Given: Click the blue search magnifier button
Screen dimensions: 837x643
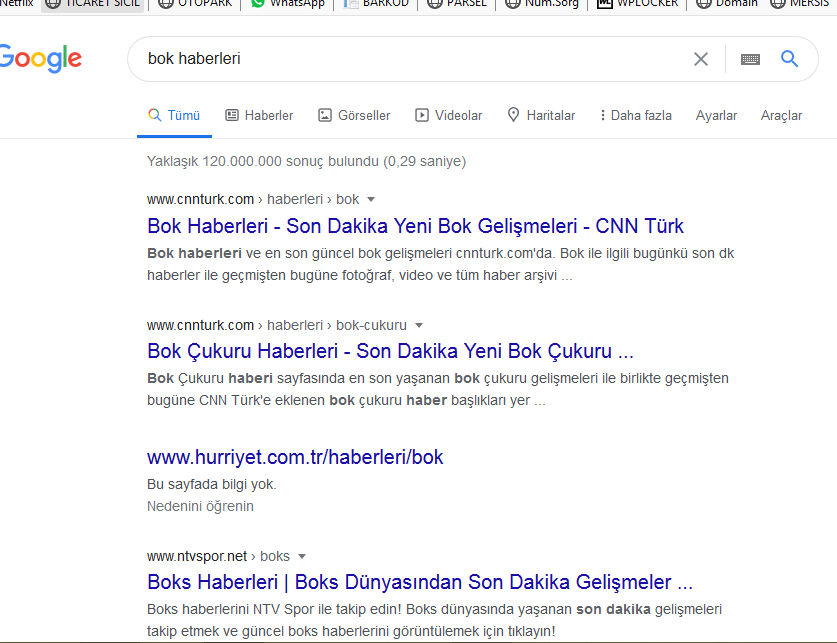Looking at the screenshot, I should click(x=789, y=59).
